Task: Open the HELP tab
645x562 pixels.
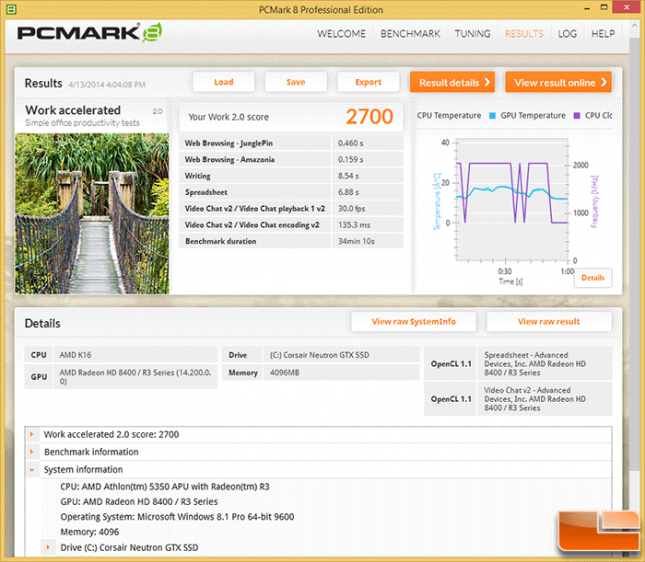Action: (x=603, y=34)
